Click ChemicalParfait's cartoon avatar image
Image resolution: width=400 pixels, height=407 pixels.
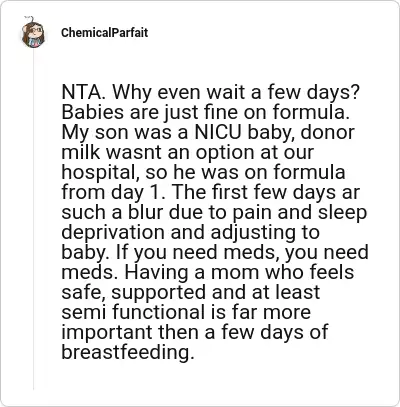click(33, 33)
